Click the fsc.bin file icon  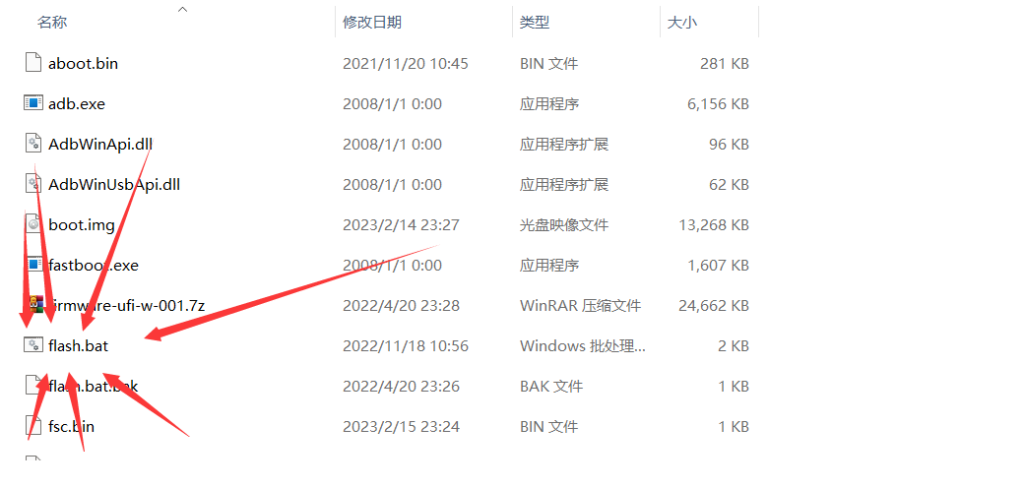point(33,426)
